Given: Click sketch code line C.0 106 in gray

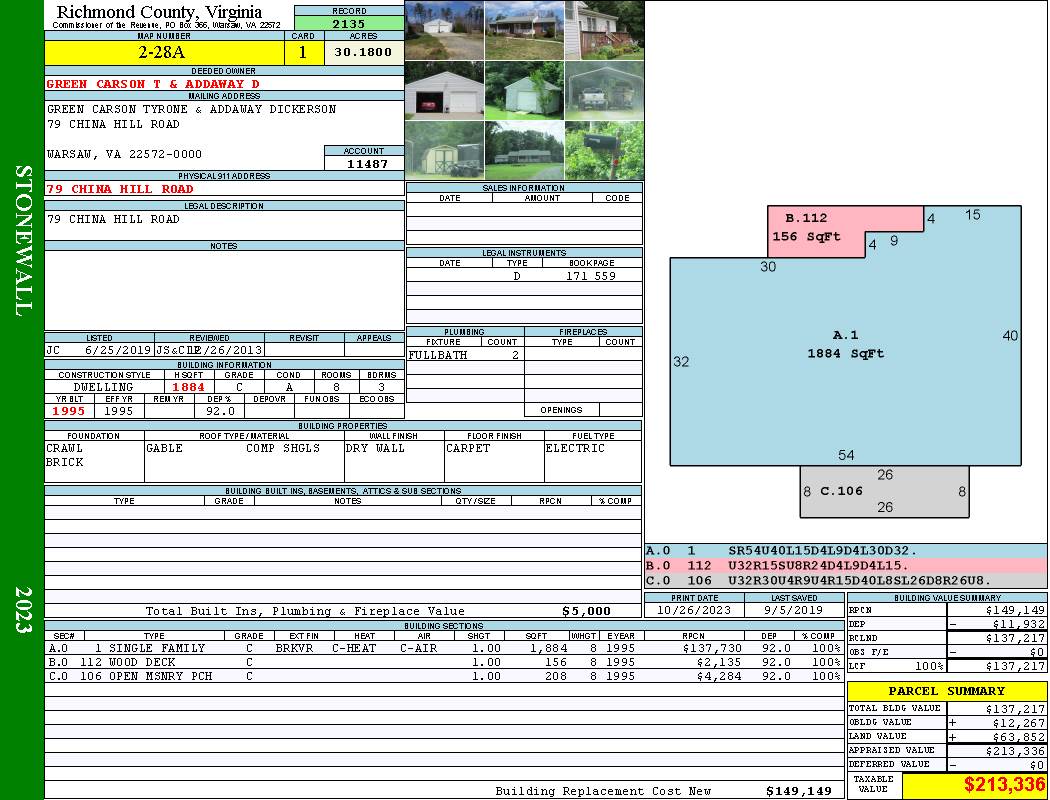Looking at the screenshot, I should 845,580.
